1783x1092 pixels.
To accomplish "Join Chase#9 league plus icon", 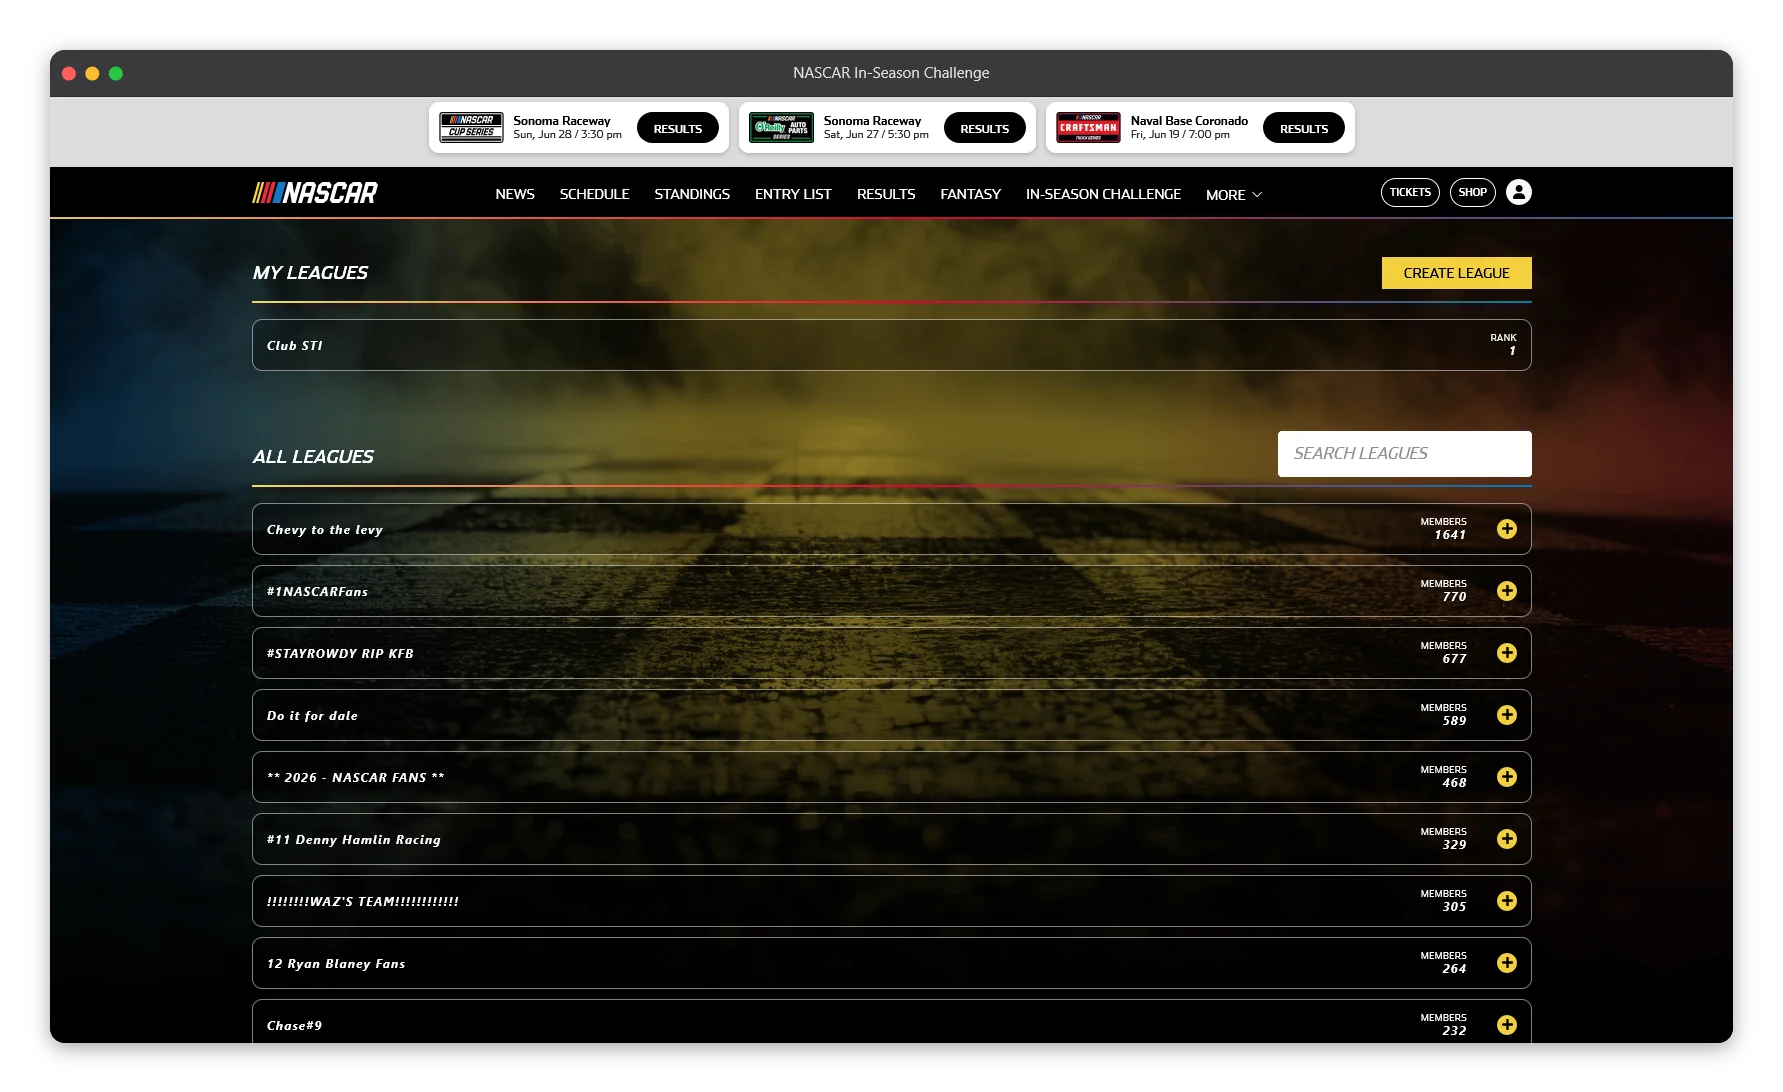I will [x=1506, y=1025].
